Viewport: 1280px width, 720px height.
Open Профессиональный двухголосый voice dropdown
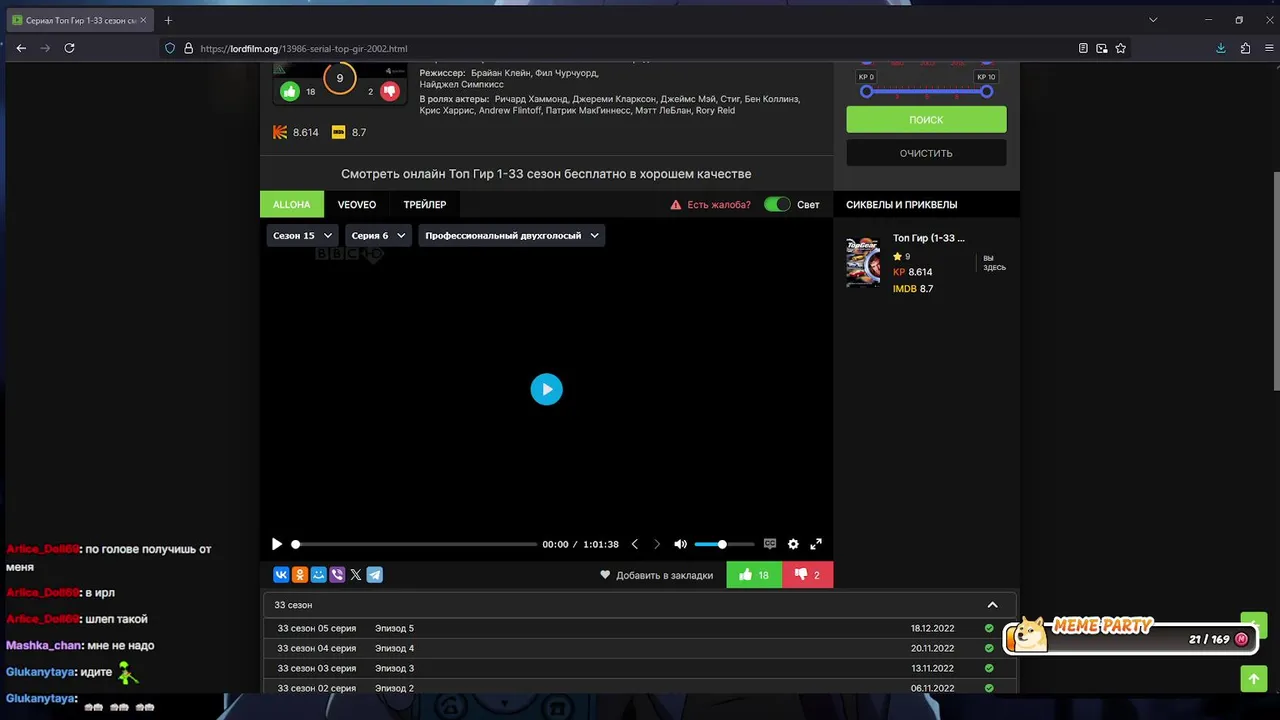(x=512, y=236)
